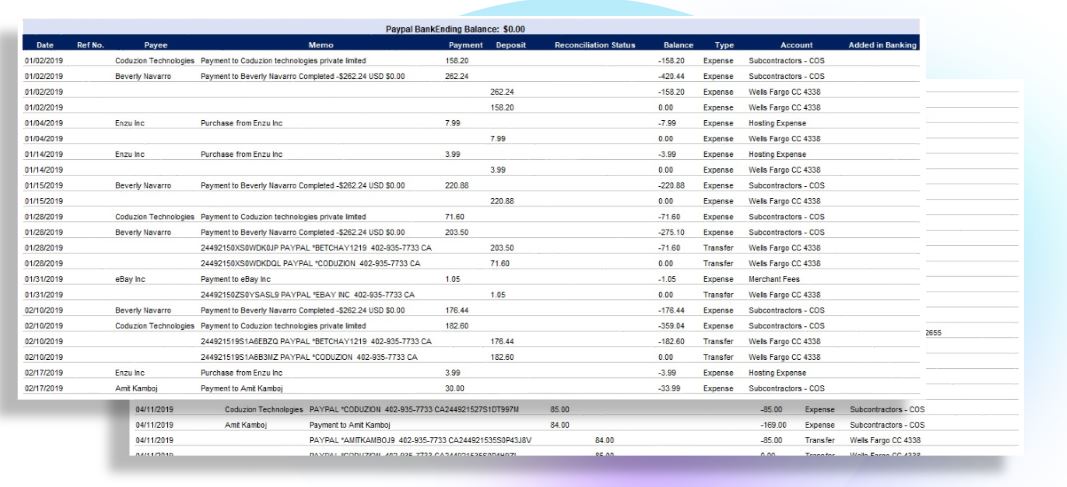Click the 182.60 payment amount
1067x487 pixels.
[457, 326]
